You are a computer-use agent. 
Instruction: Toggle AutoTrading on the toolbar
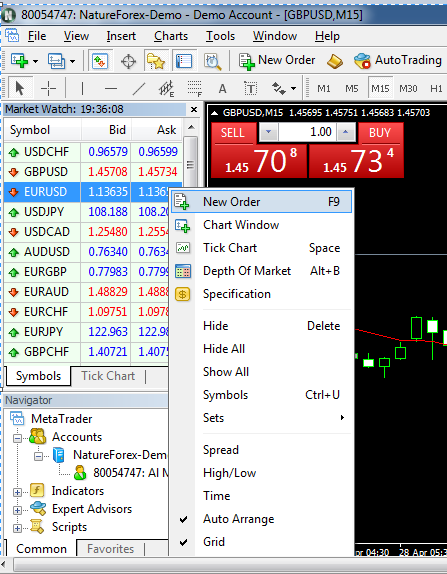pos(398,60)
